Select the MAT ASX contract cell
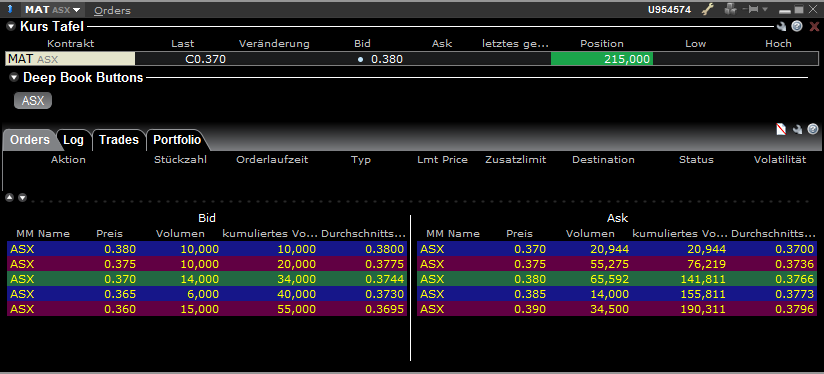 point(70,59)
